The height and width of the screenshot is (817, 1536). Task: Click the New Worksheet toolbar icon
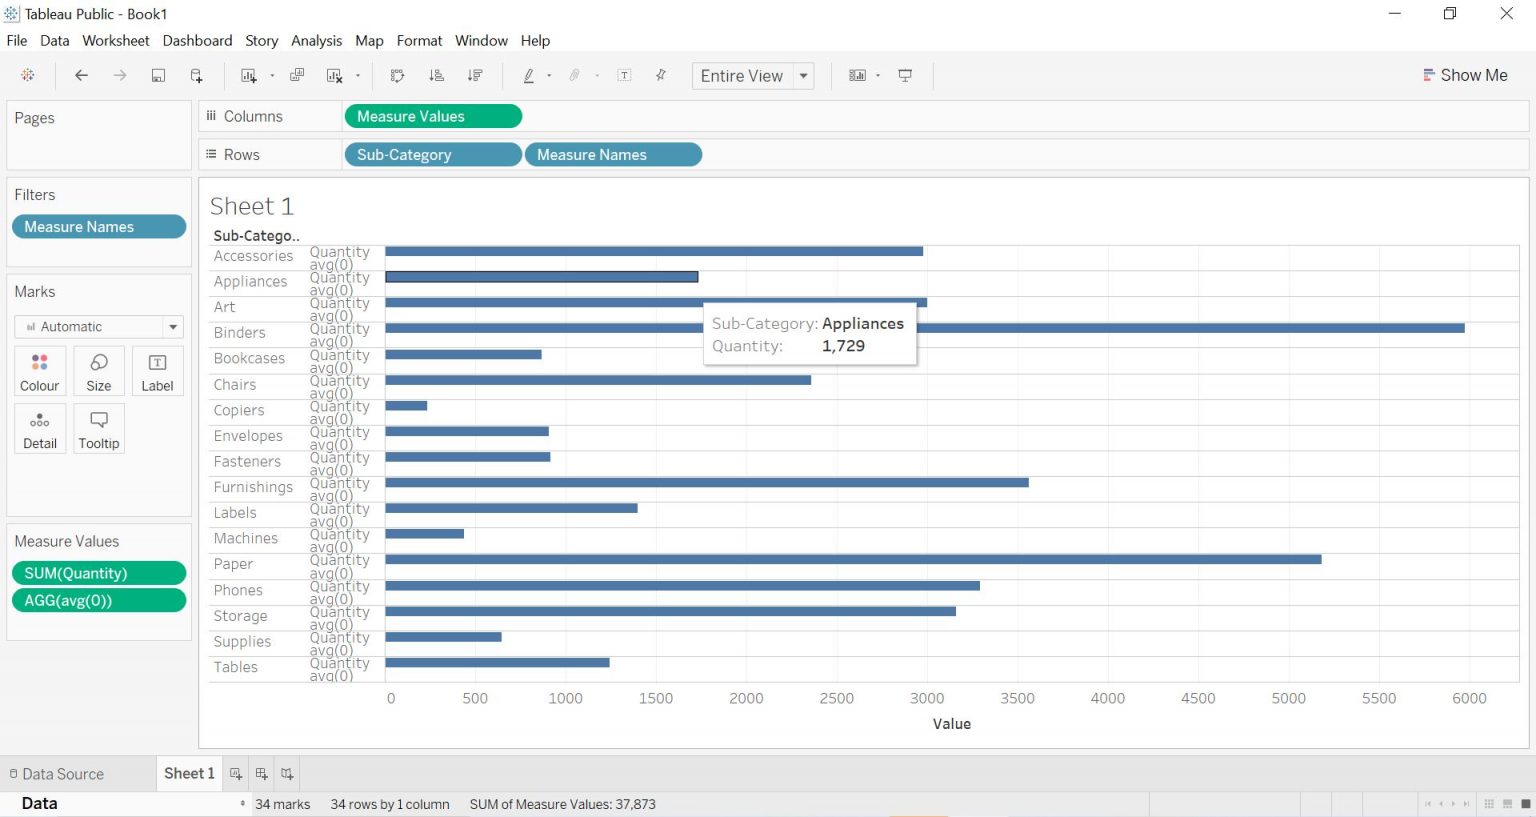(x=248, y=75)
